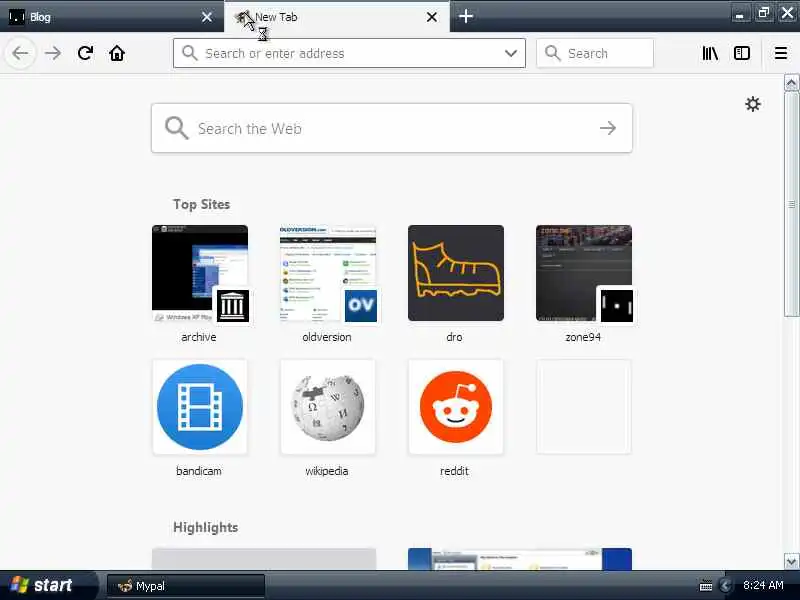800x600 pixels.
Task: Close the Blog tab
Action: [x=207, y=17]
